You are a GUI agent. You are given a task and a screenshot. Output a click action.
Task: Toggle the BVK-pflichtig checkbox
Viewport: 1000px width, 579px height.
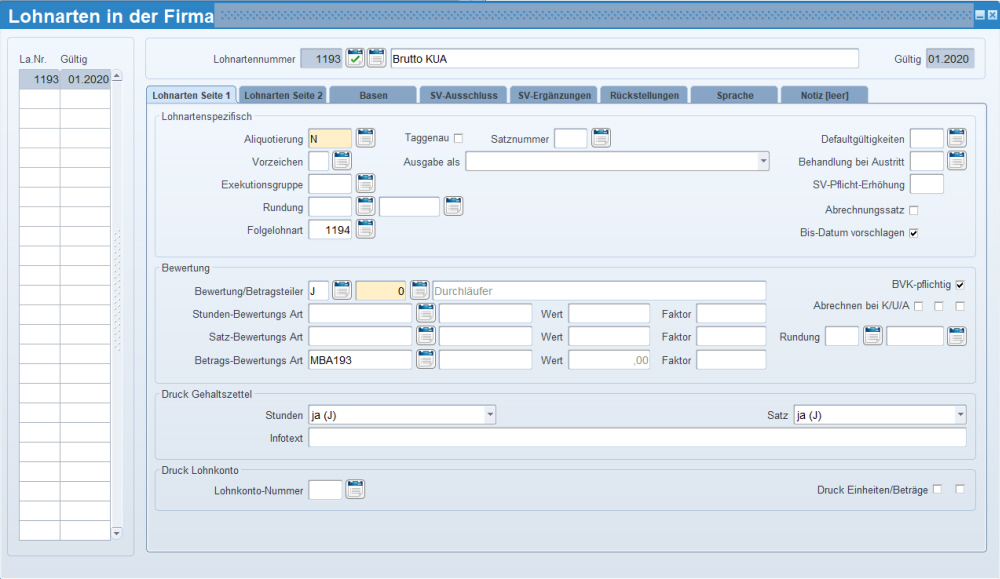(960, 284)
